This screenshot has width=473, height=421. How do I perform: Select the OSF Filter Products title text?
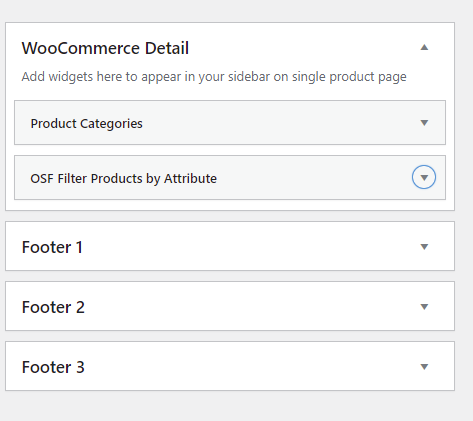pos(124,179)
